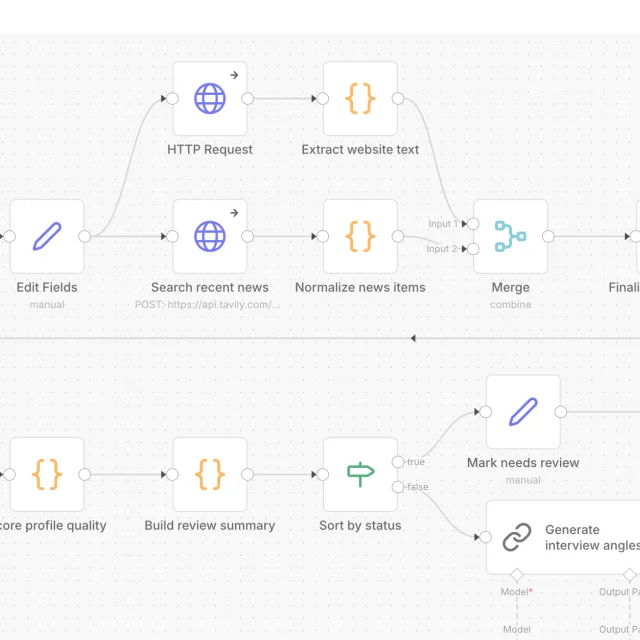Select the HTTP Request globe node
Viewport: 640px width, 640px height.
tap(209, 98)
